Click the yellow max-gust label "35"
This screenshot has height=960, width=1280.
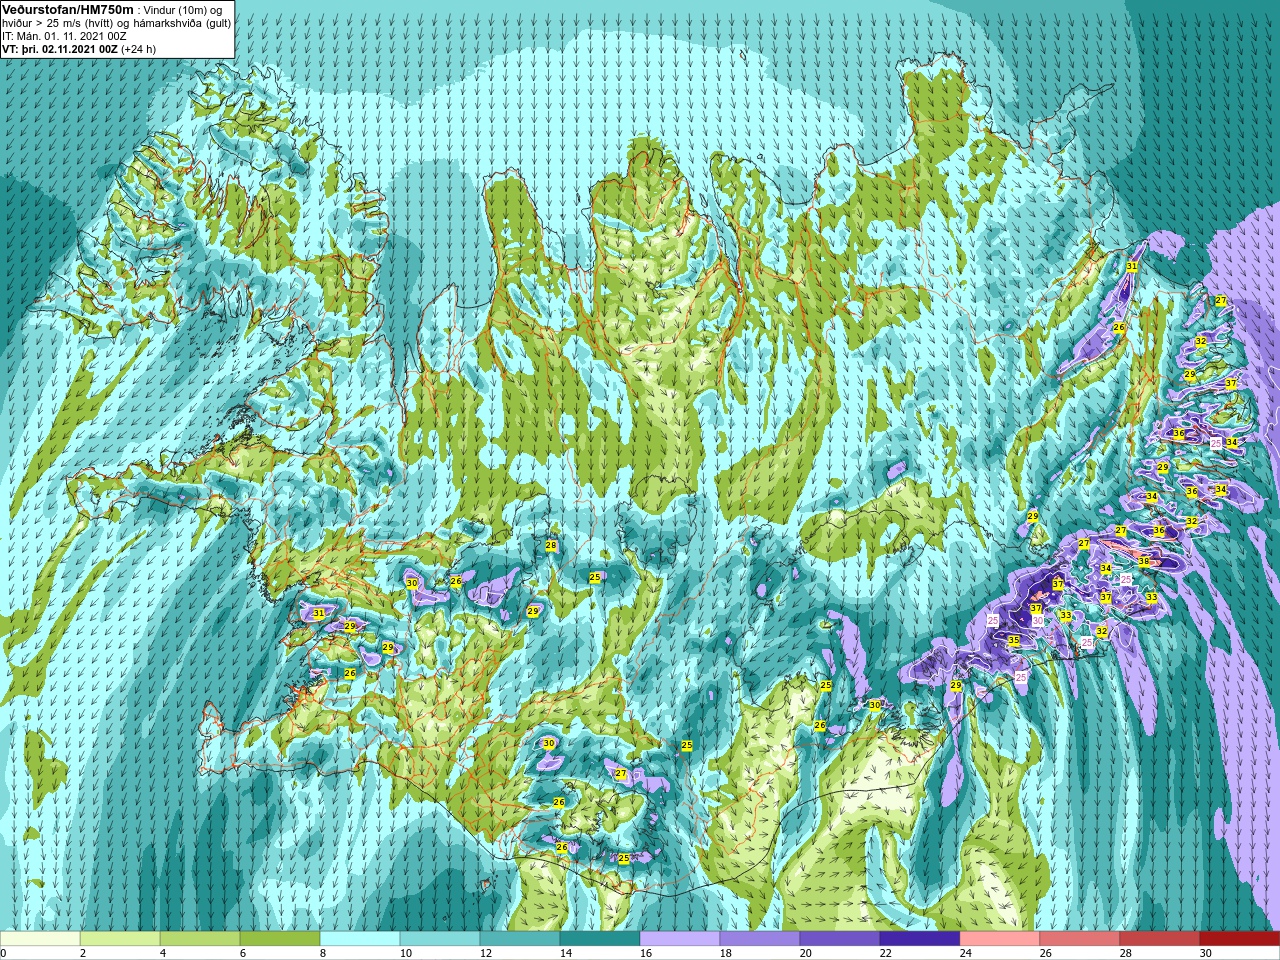click(1013, 641)
